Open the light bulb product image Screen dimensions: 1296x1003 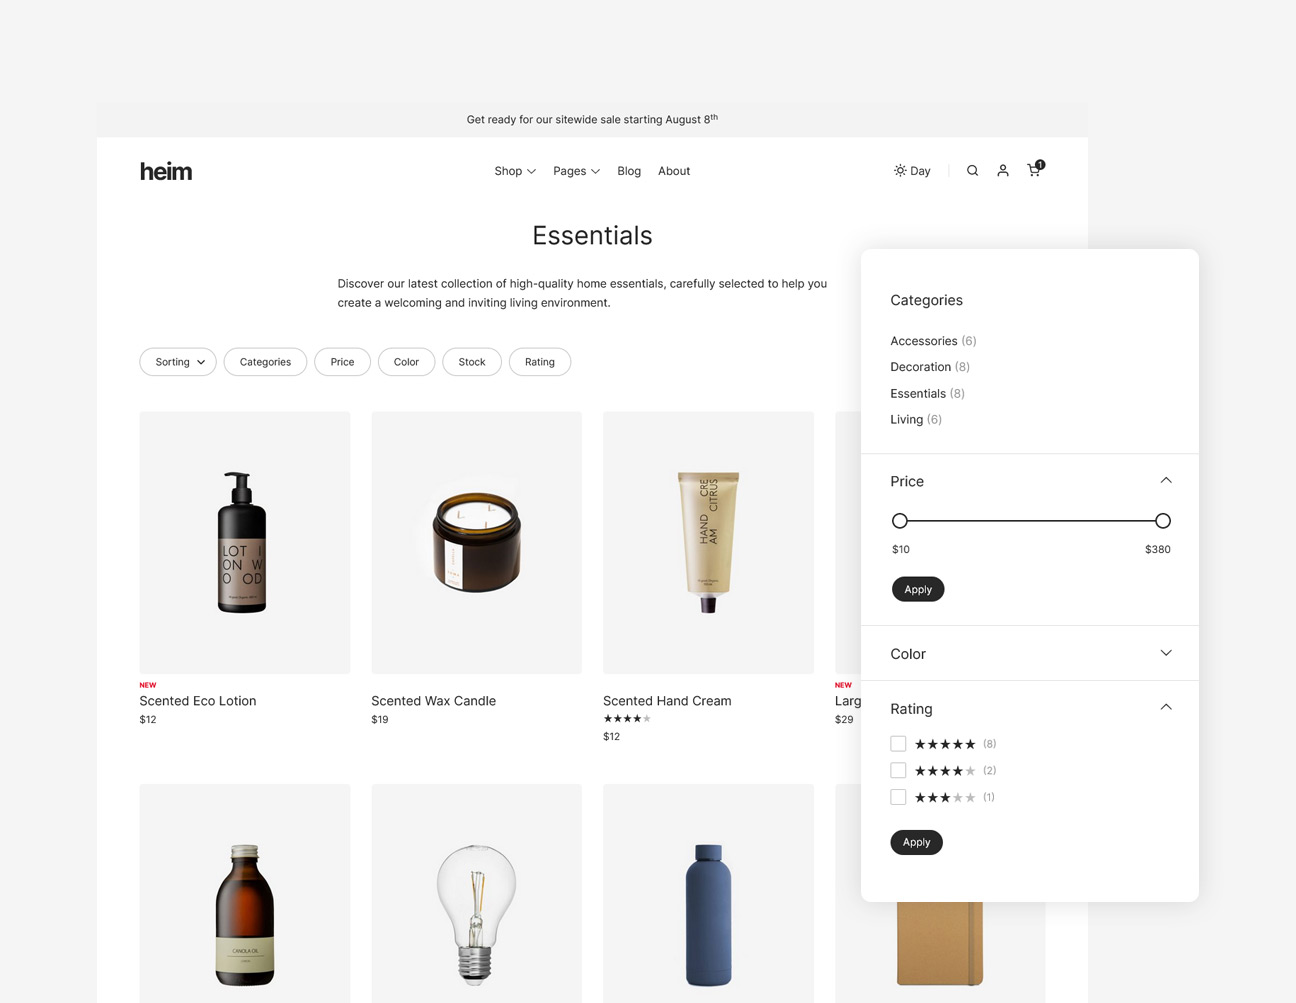tap(476, 893)
